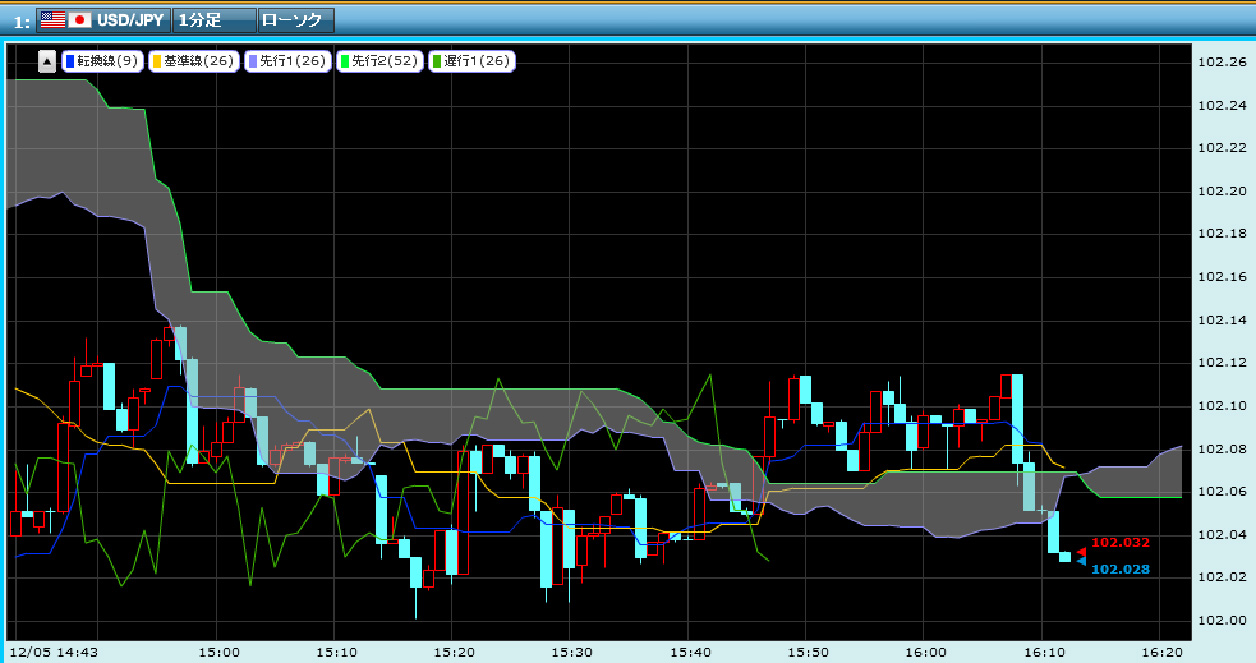This screenshot has width=1256, height=663.
Task: Click the 15:00 time axis label
Action: pos(220,652)
